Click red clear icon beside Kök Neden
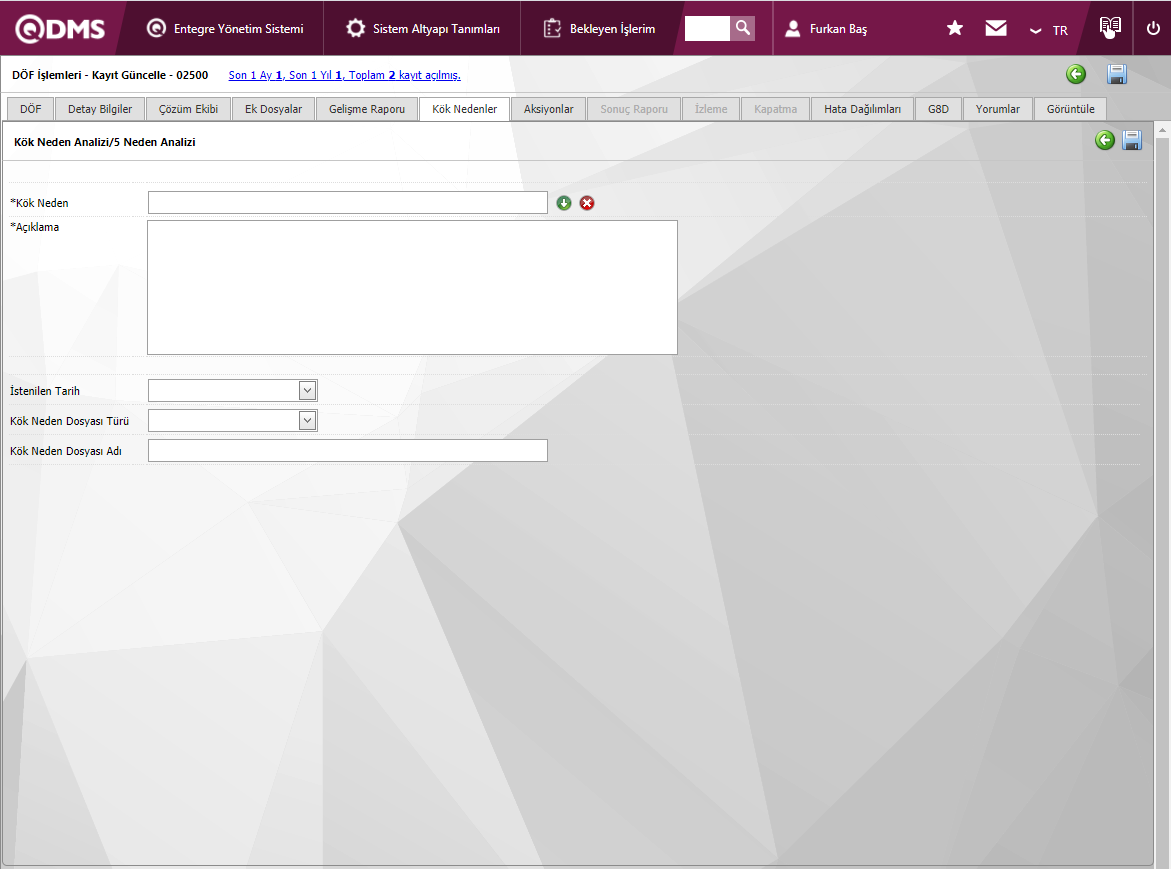Viewport: 1171px width, 869px height. (x=587, y=203)
